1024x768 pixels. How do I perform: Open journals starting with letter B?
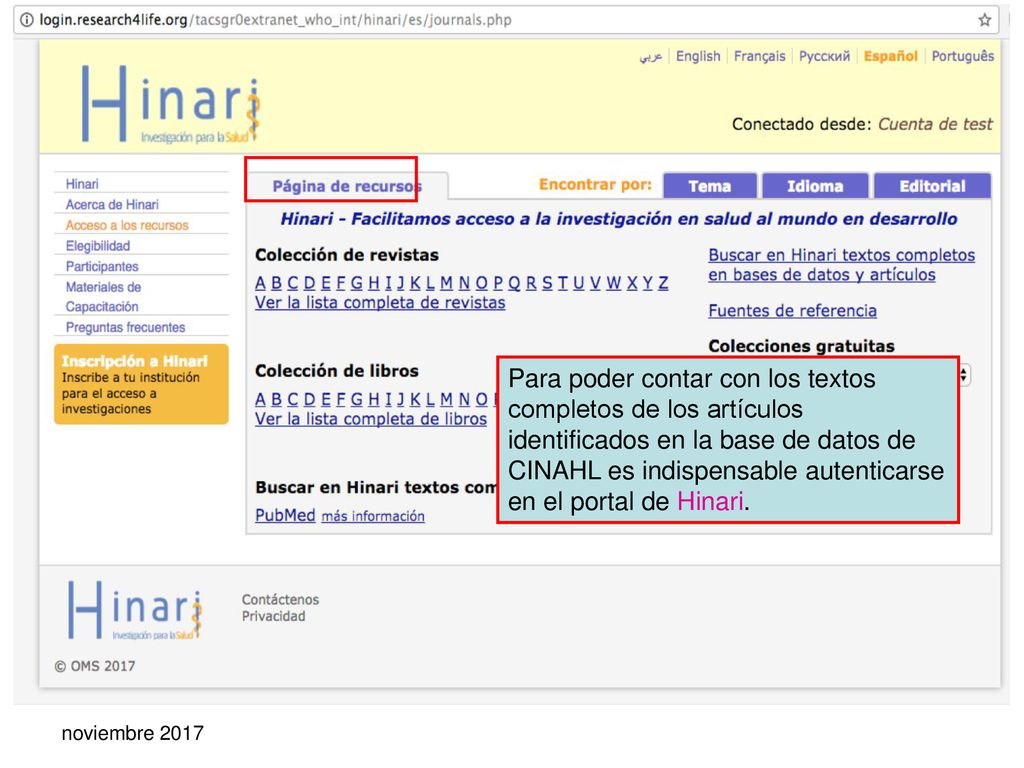pos(276,283)
